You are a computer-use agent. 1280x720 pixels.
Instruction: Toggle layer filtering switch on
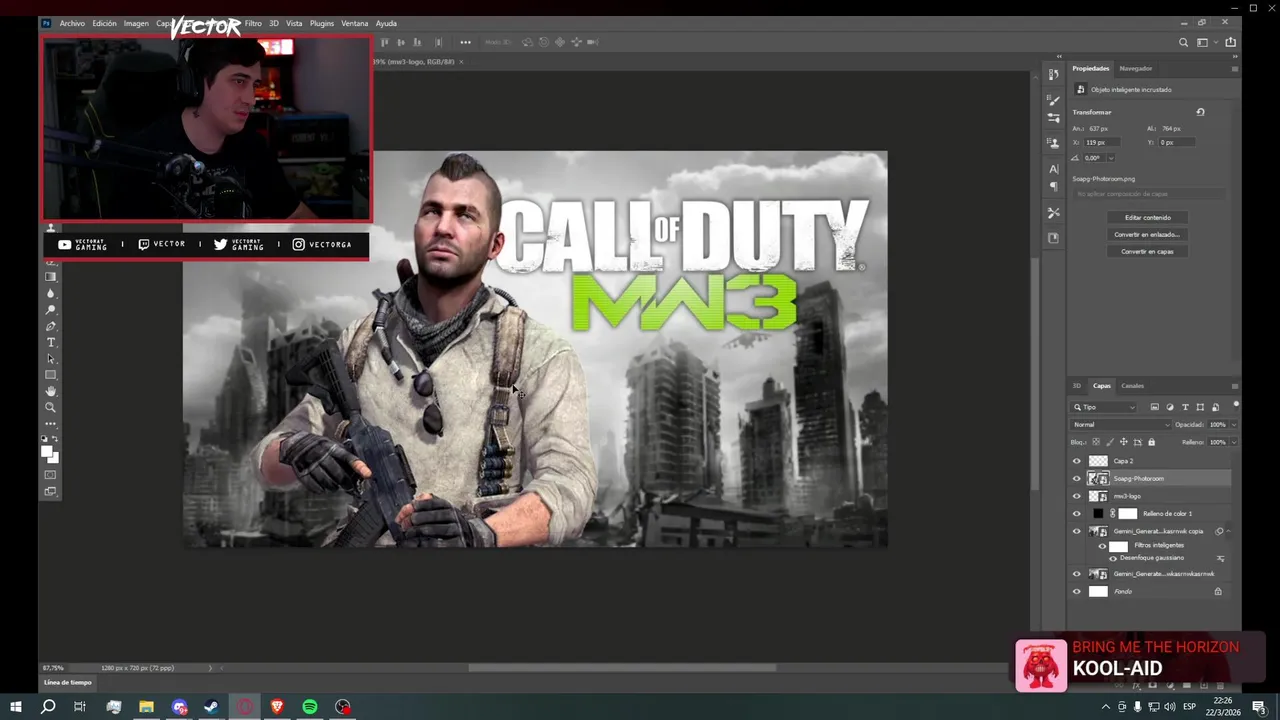(1236, 405)
